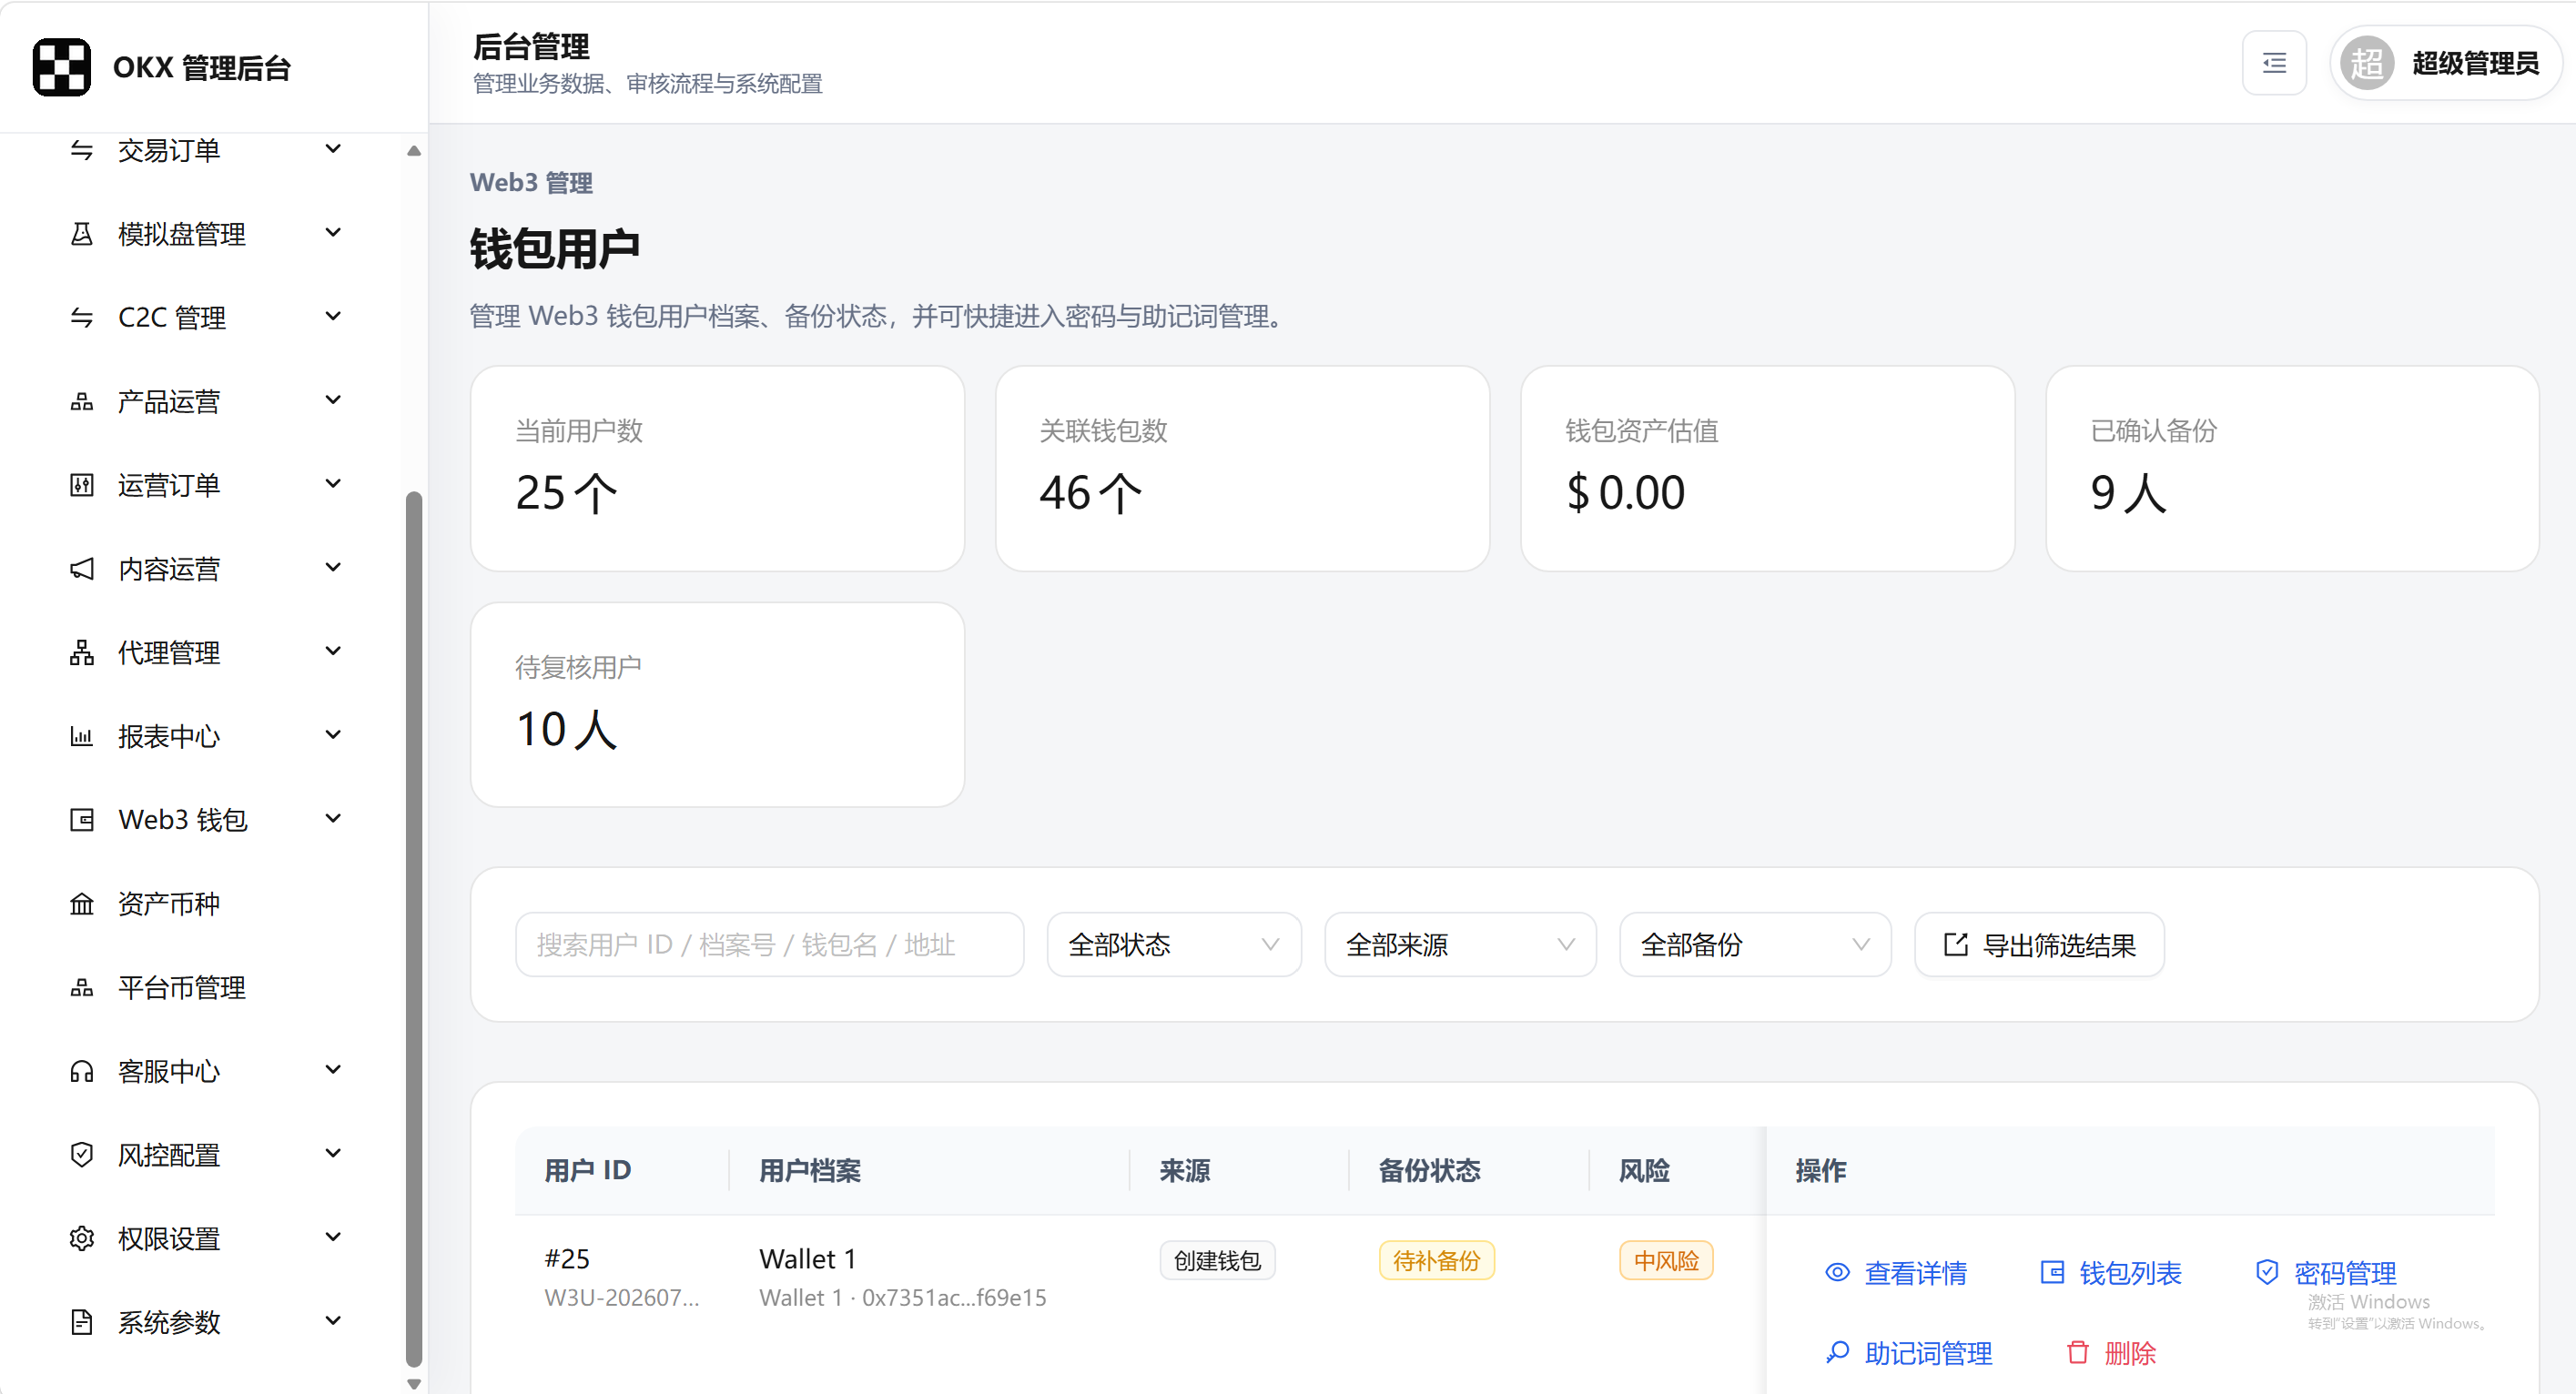This screenshot has width=2576, height=1394.
Task: Click the sidebar scroll up arrow
Action: [x=414, y=151]
